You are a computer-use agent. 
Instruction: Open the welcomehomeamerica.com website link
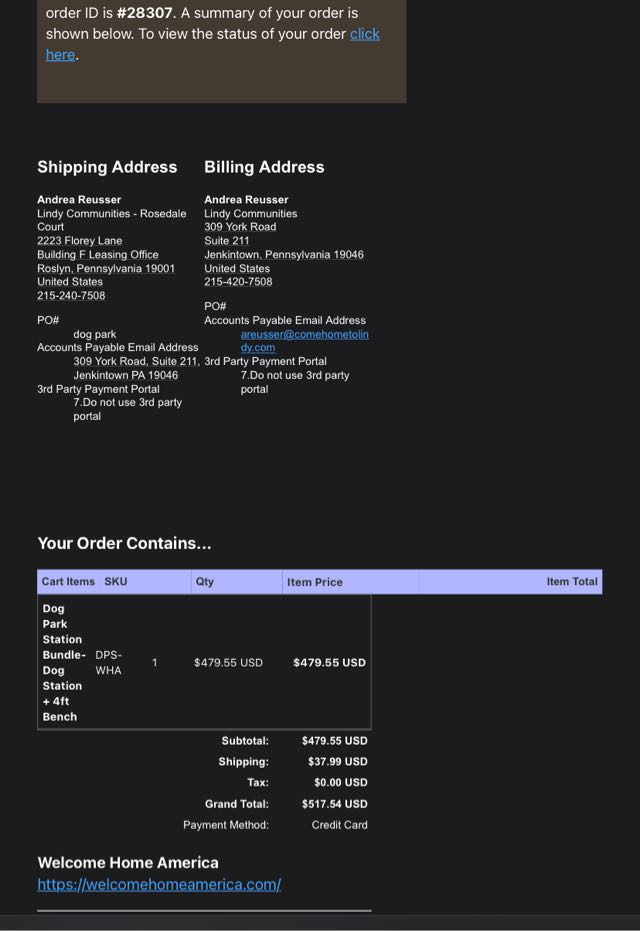pos(159,884)
